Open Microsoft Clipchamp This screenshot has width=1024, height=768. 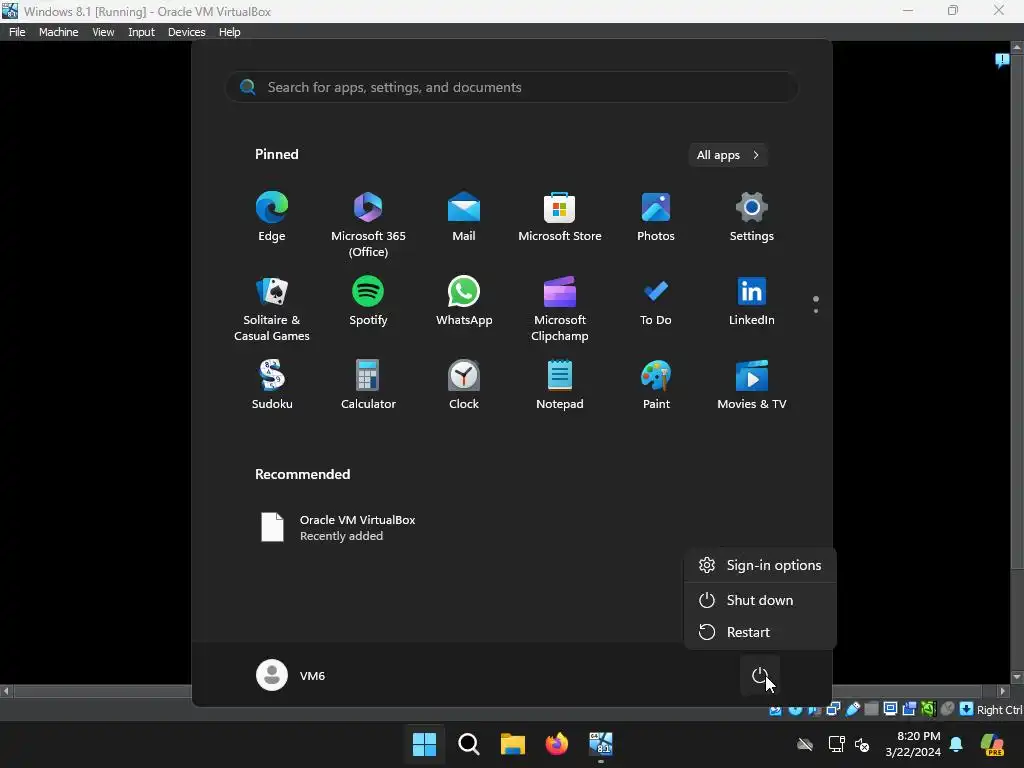(560, 309)
